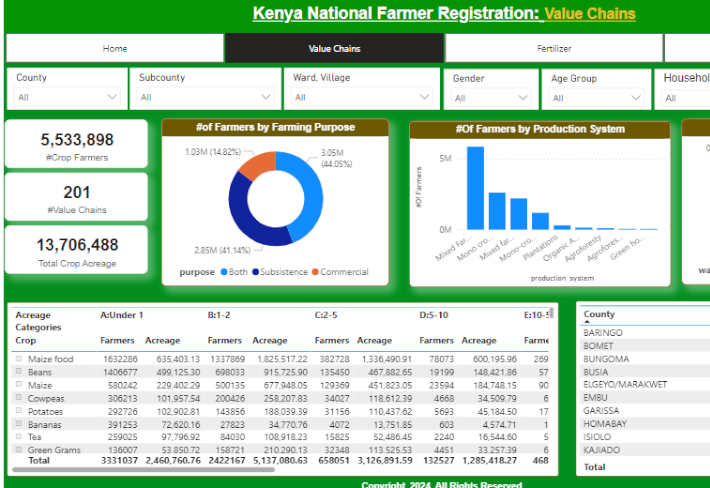Expand the Green Grams row
The image size is (710, 488).
point(19,450)
